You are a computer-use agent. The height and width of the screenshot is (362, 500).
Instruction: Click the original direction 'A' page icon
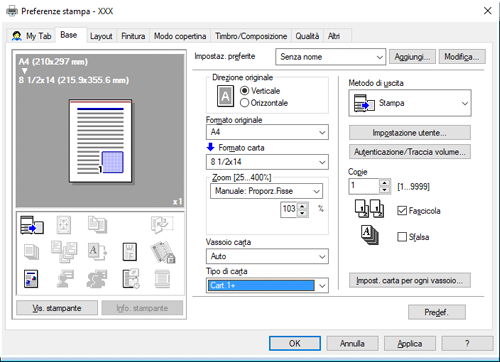click(225, 96)
